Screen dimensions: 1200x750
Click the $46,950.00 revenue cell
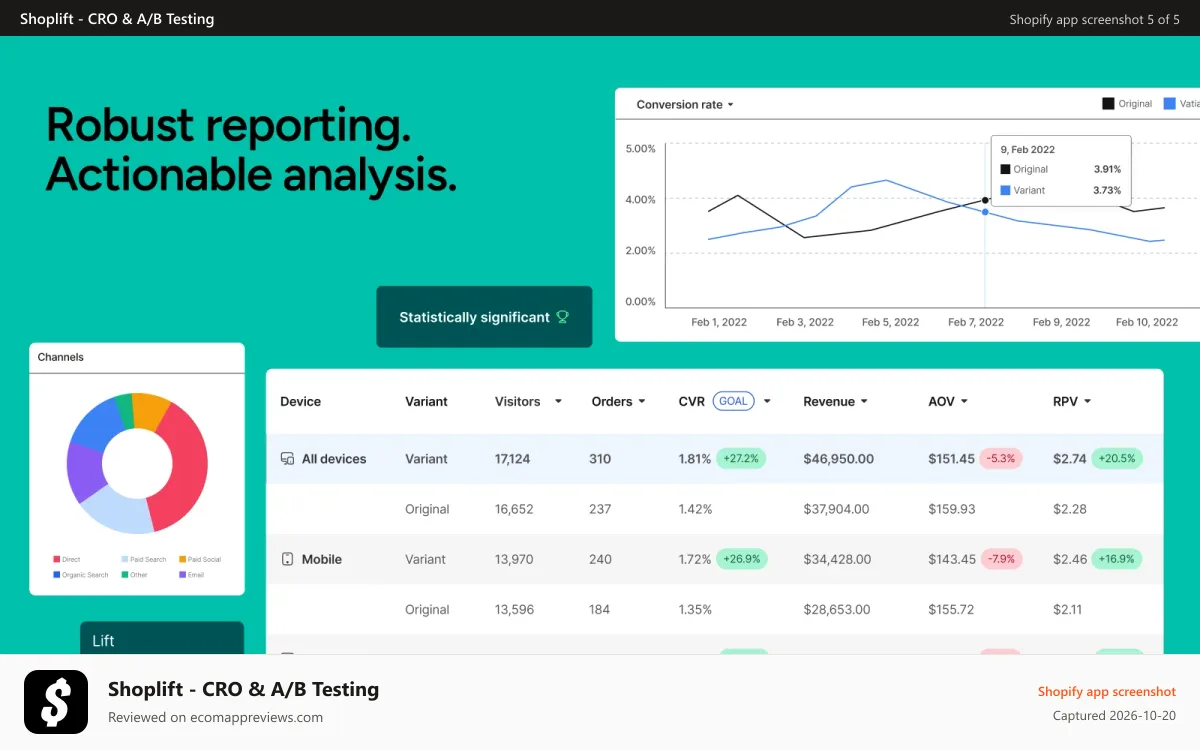point(838,459)
